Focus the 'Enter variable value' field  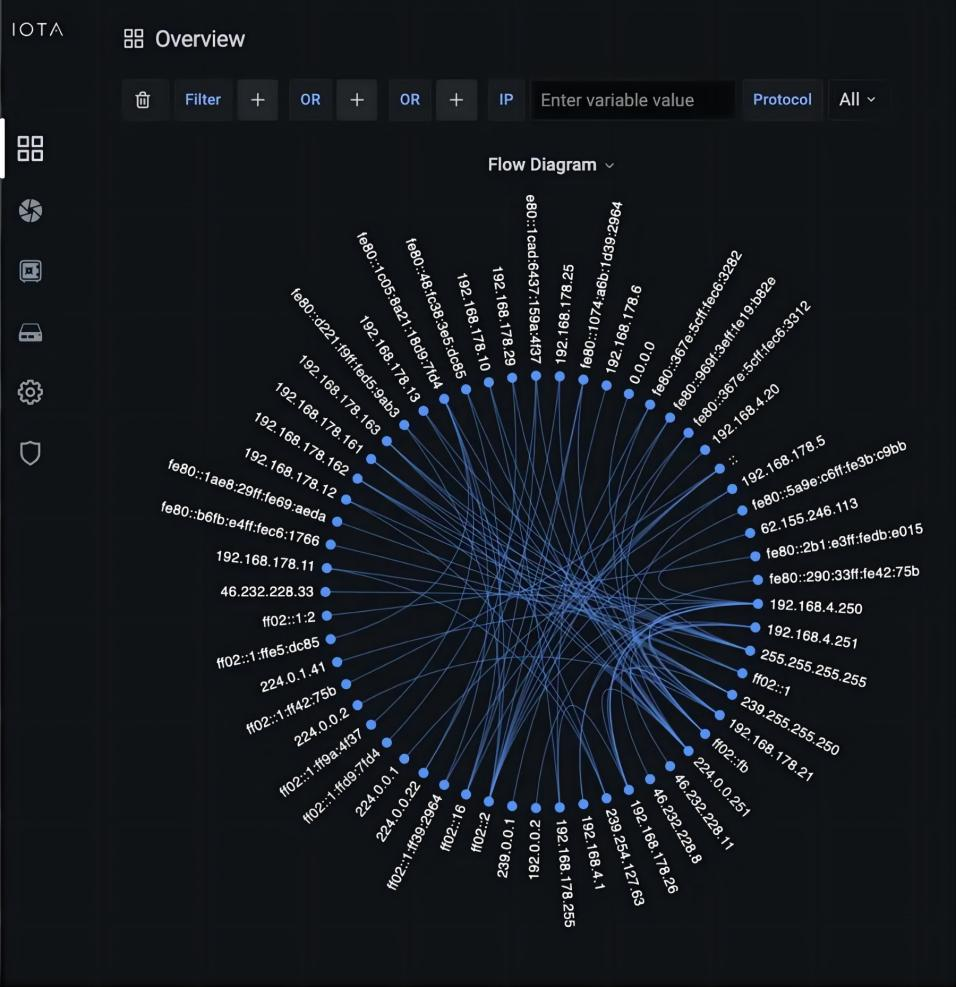632,100
